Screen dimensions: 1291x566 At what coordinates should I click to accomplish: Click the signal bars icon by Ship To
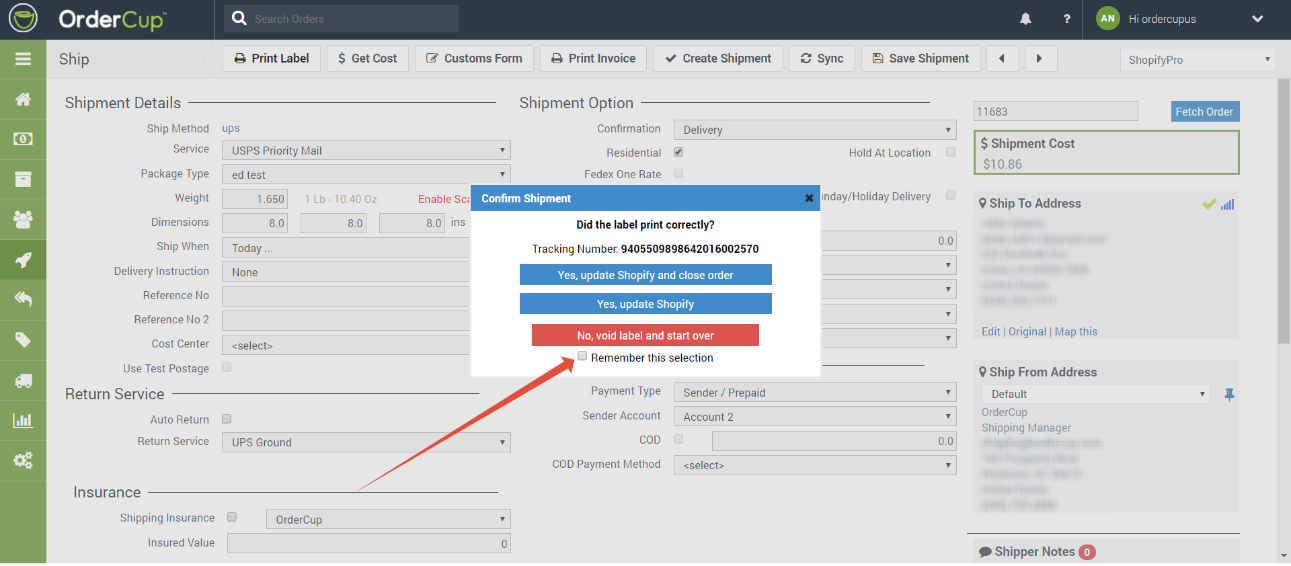click(x=1228, y=204)
